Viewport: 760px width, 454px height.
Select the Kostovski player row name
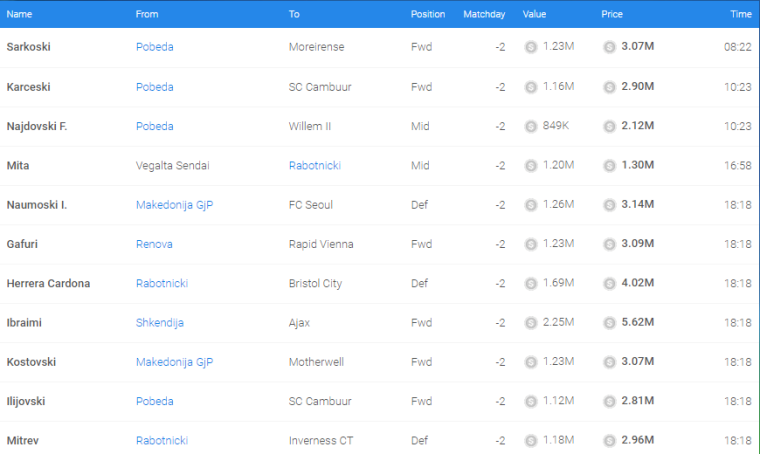click(31, 362)
